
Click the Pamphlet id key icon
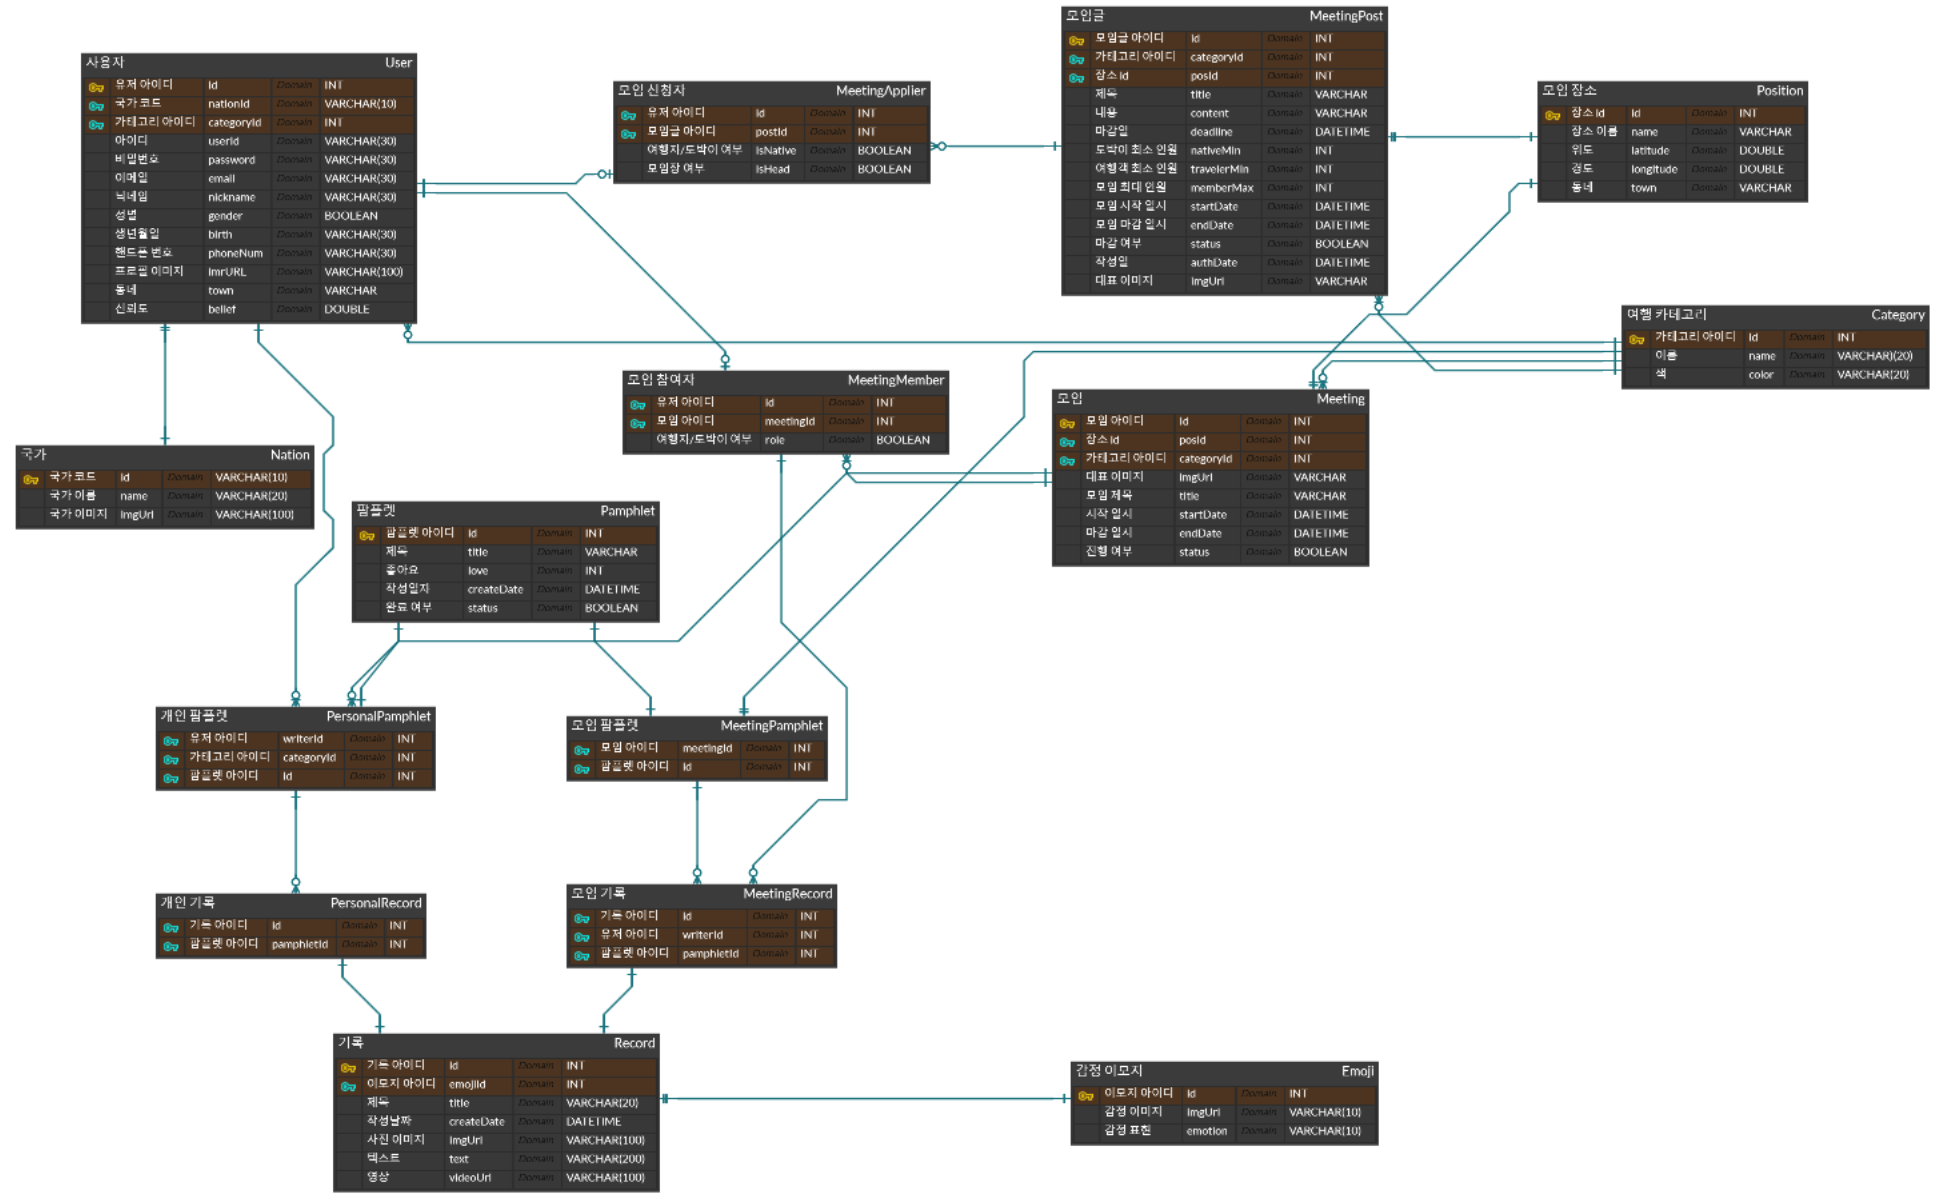click(367, 535)
